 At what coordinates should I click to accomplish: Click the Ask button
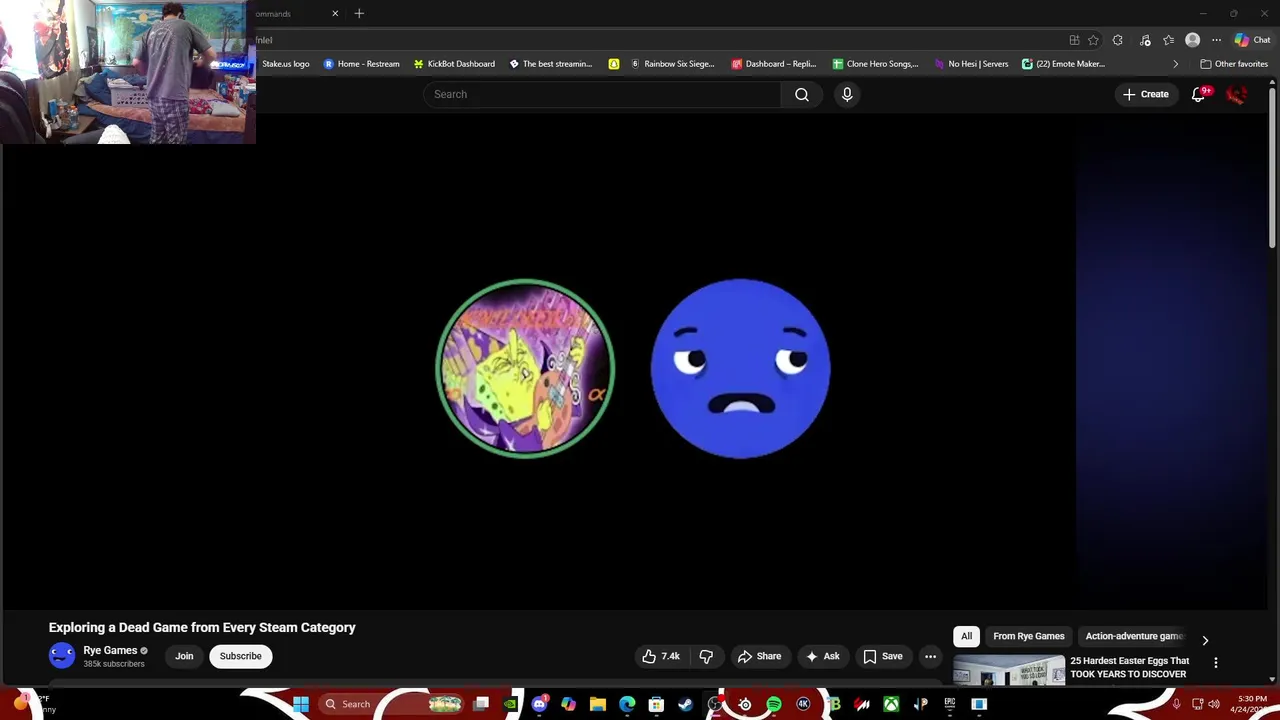coord(823,656)
